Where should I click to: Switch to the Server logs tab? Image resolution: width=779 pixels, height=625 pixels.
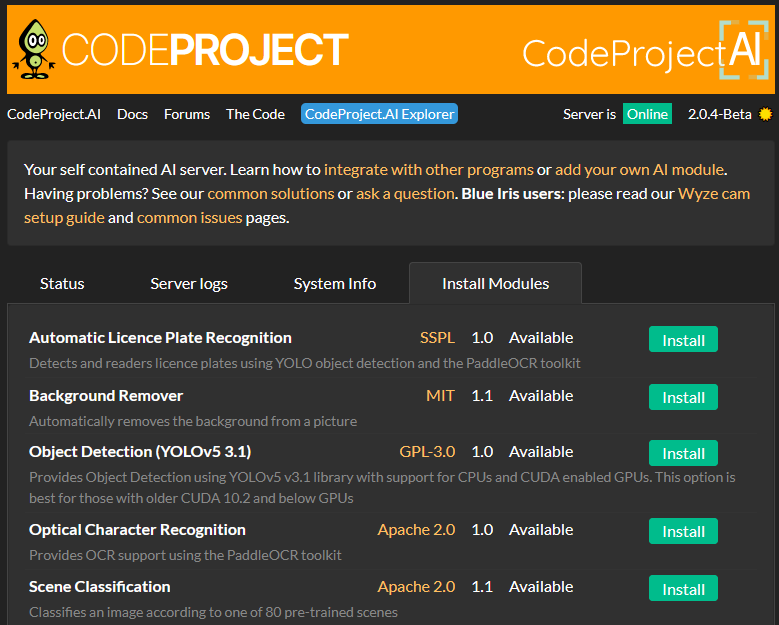coord(189,284)
